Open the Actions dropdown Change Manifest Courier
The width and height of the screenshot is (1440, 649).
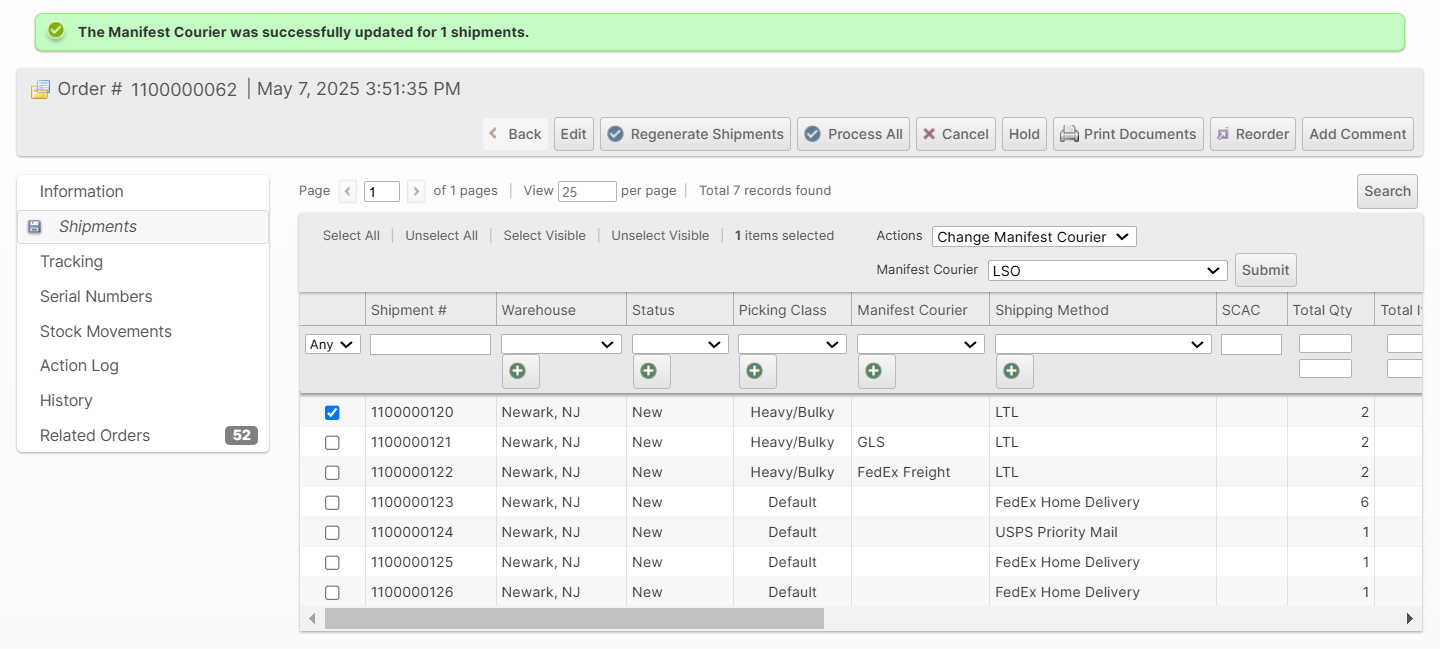[x=1033, y=237]
